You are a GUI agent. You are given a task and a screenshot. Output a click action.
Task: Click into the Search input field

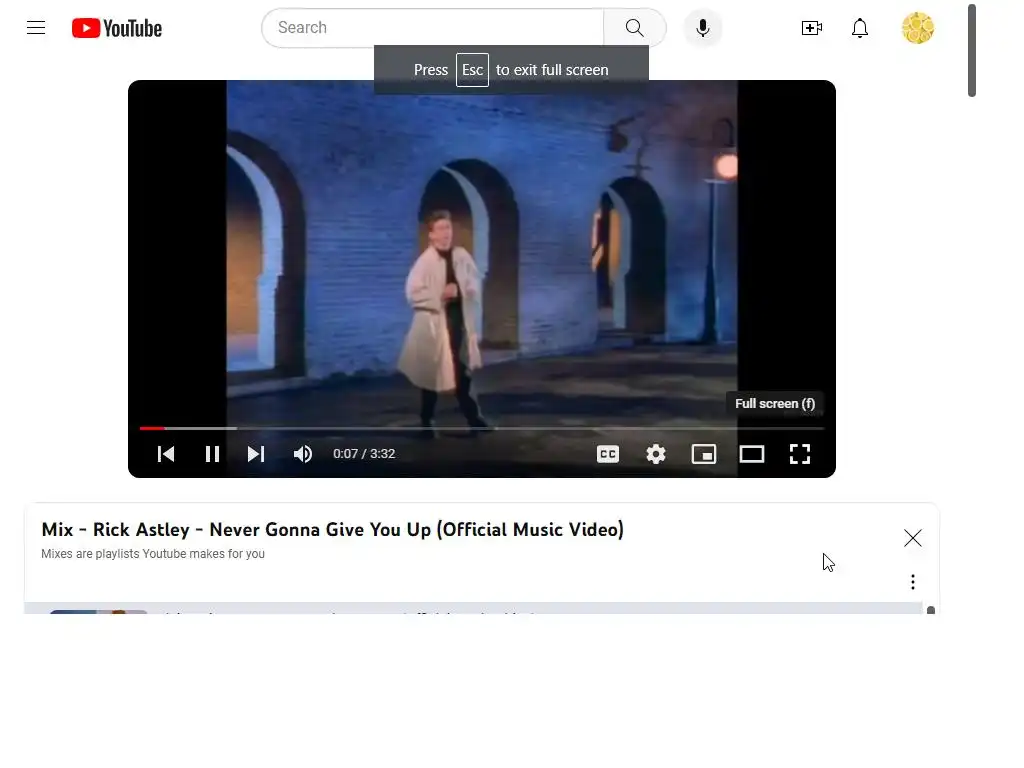click(433, 27)
